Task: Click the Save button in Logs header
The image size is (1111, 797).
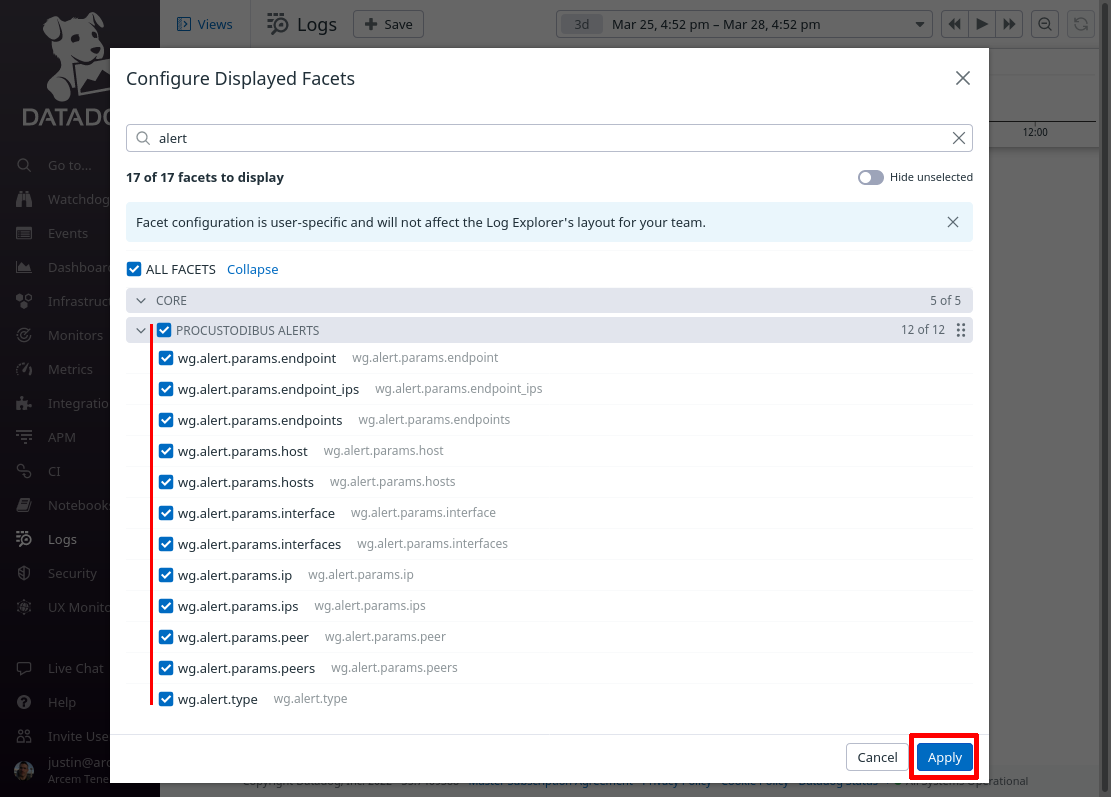Action: 388,24
